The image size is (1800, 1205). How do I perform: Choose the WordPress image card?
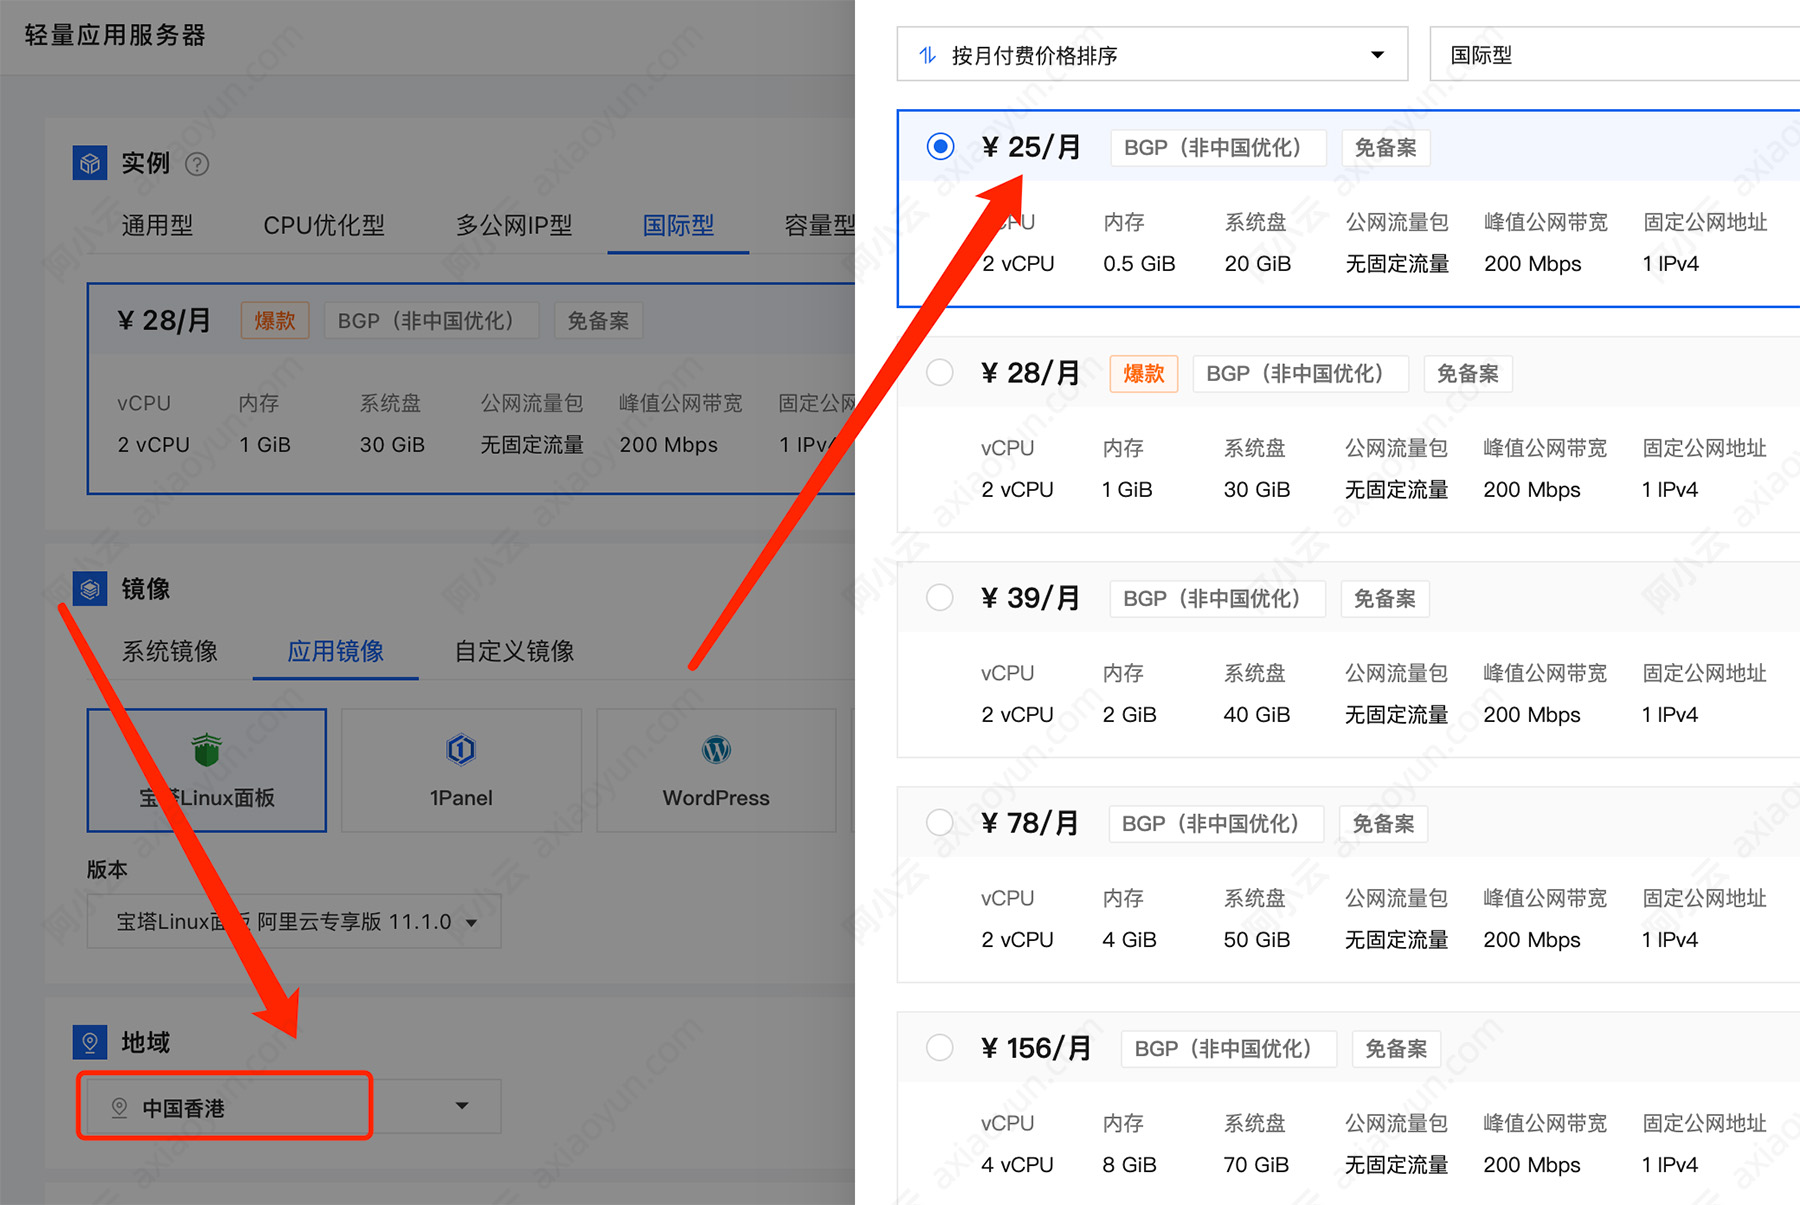tap(716, 770)
